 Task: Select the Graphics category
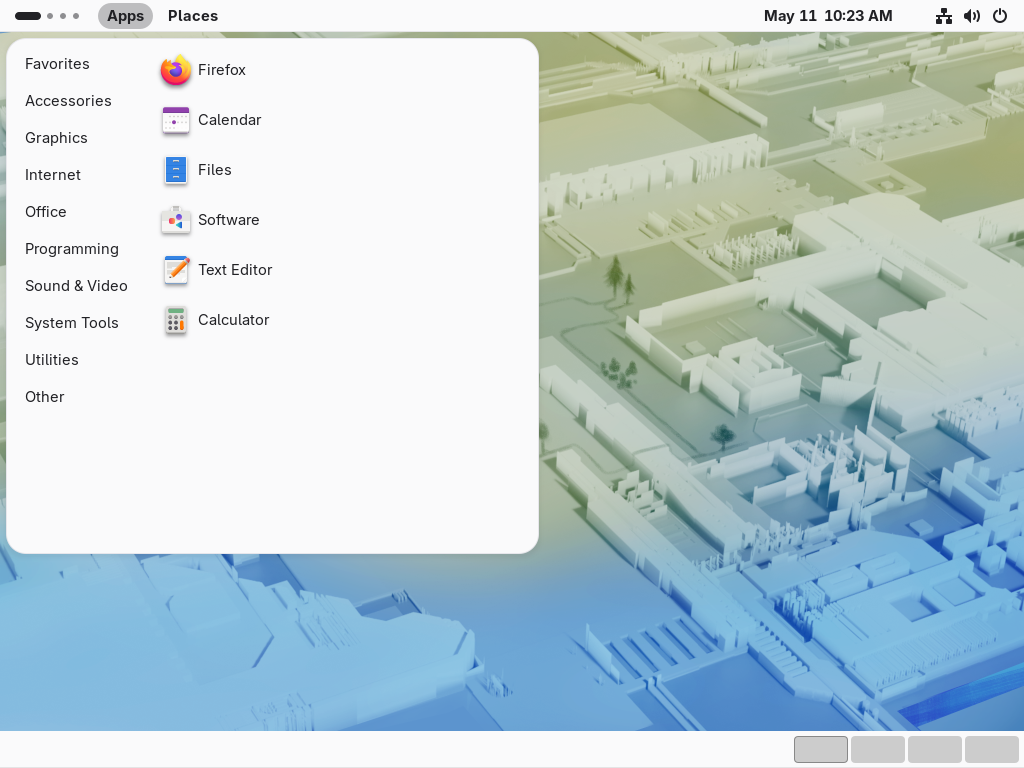click(56, 138)
